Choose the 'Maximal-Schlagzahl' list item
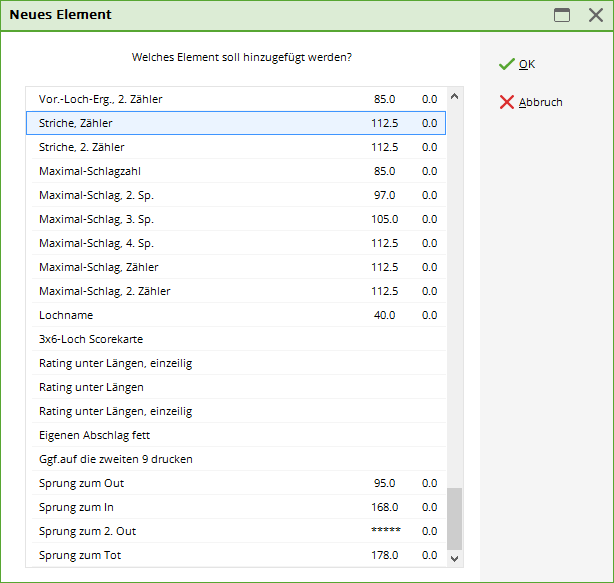 [89, 171]
